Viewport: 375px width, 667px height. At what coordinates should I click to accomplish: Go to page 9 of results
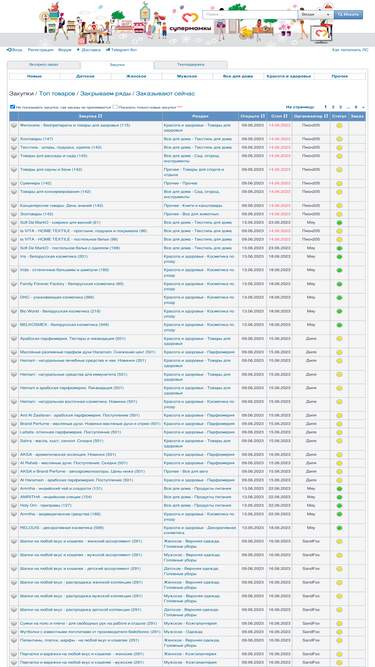click(x=356, y=107)
